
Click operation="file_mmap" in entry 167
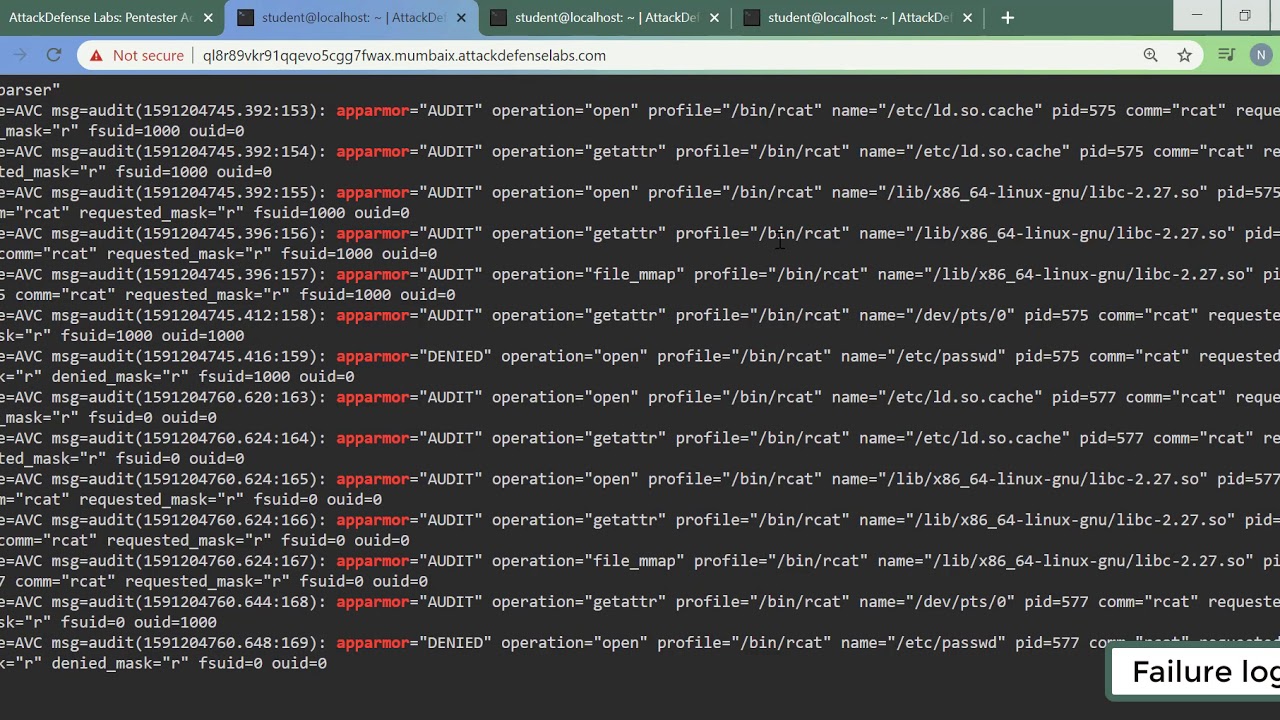pos(588,561)
